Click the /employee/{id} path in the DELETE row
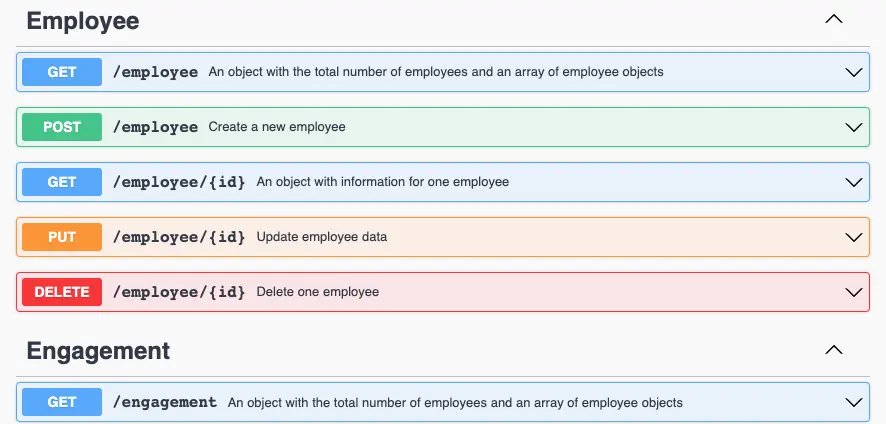The width and height of the screenshot is (886, 424). click(x=179, y=292)
